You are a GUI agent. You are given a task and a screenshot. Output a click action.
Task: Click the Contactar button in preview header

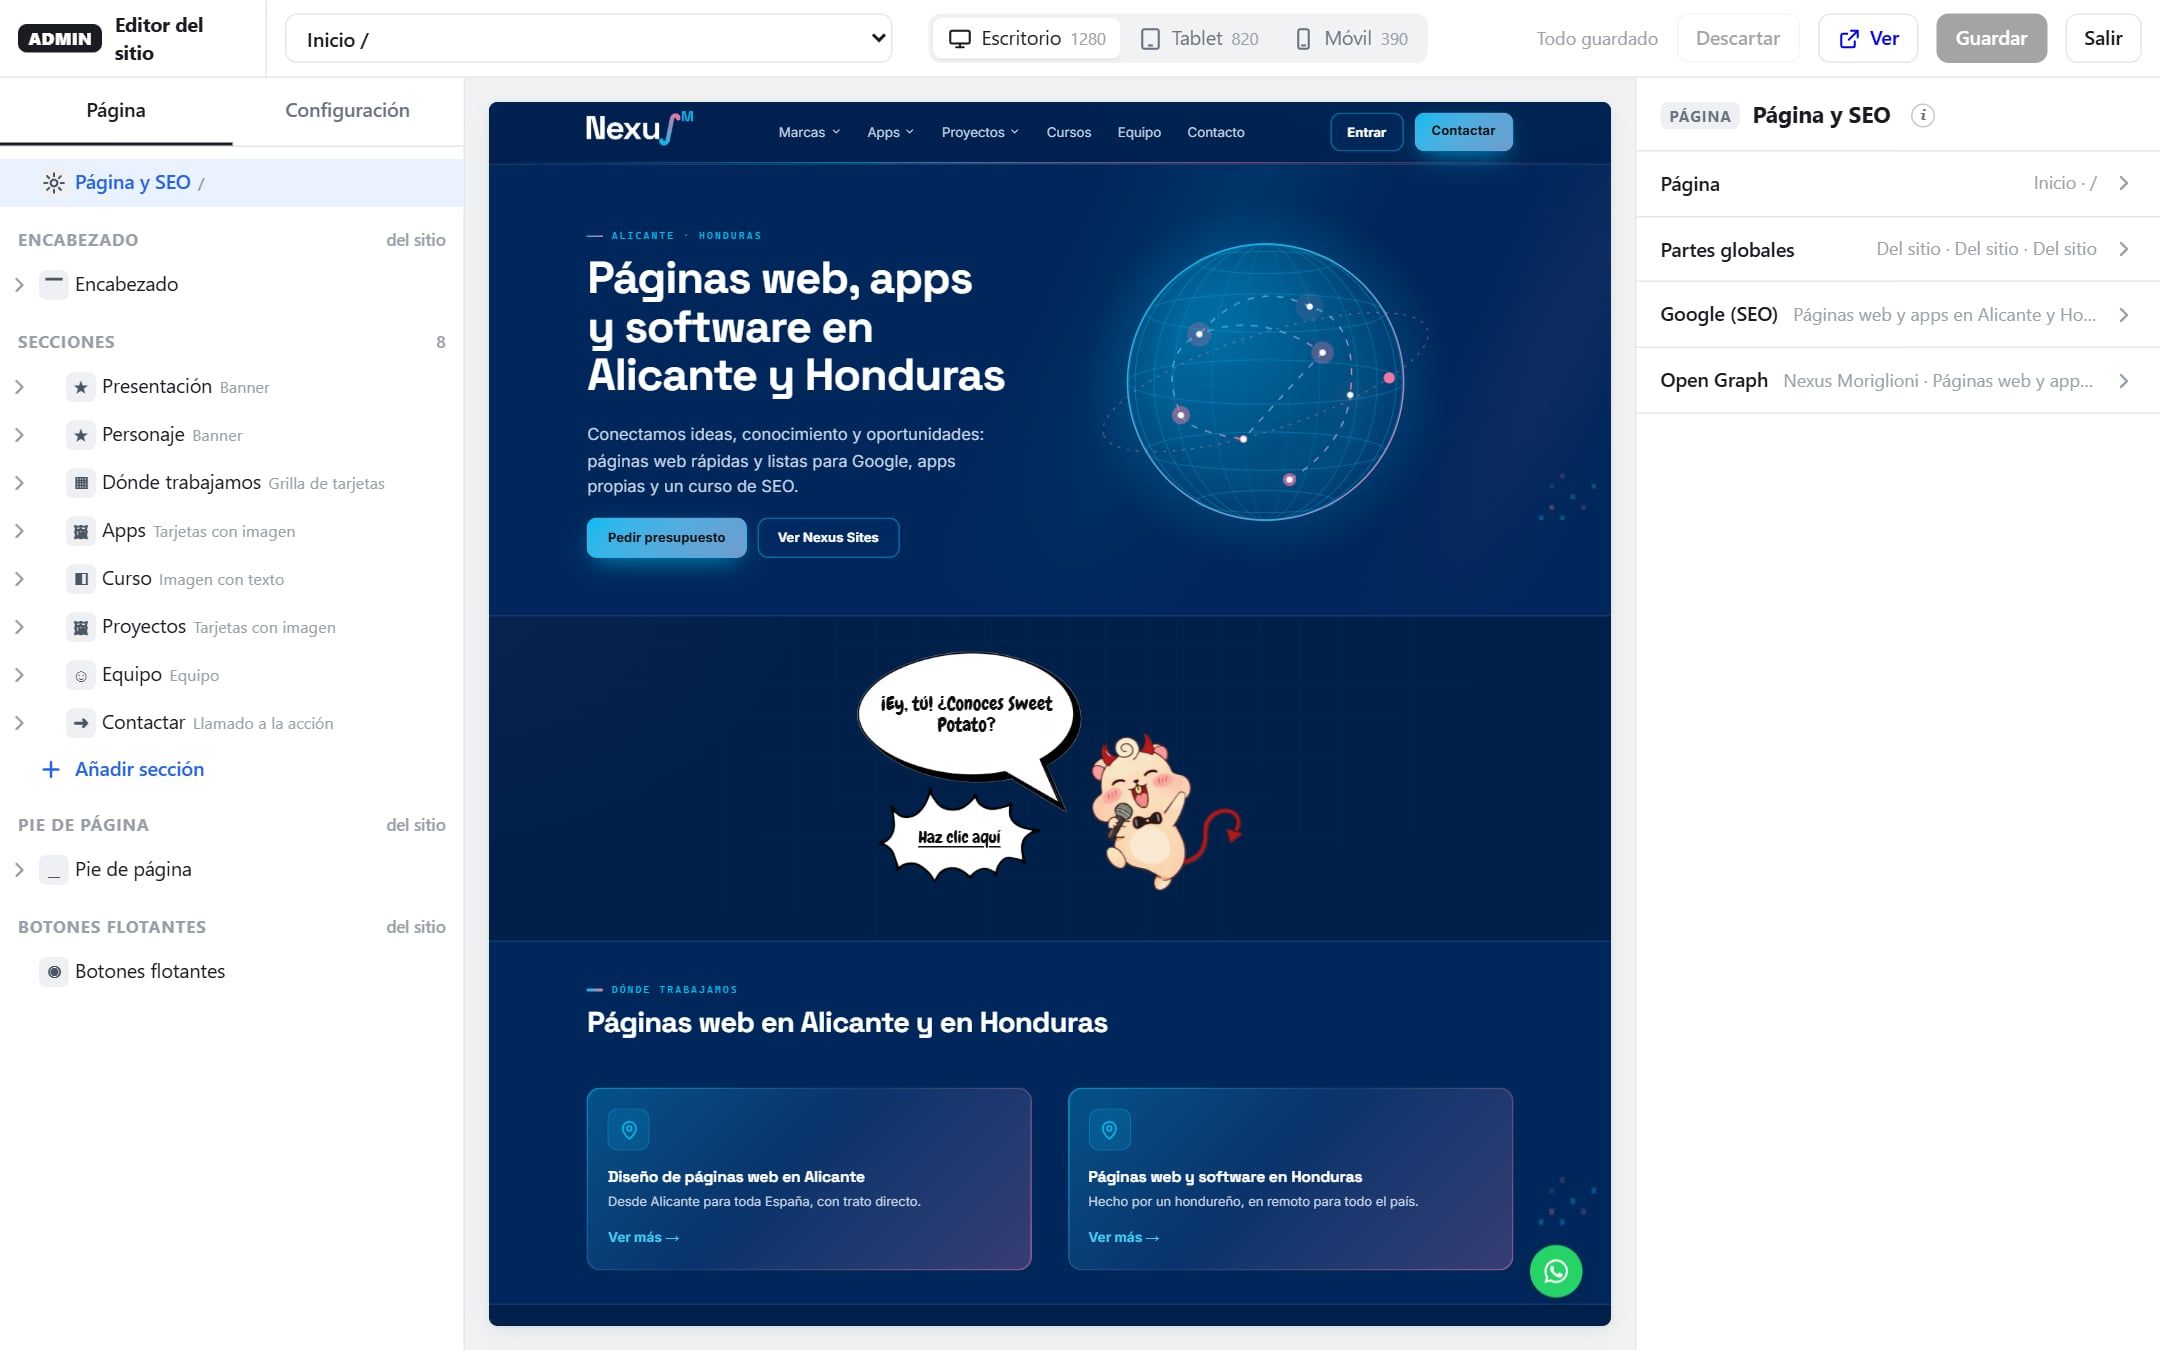[x=1463, y=131]
